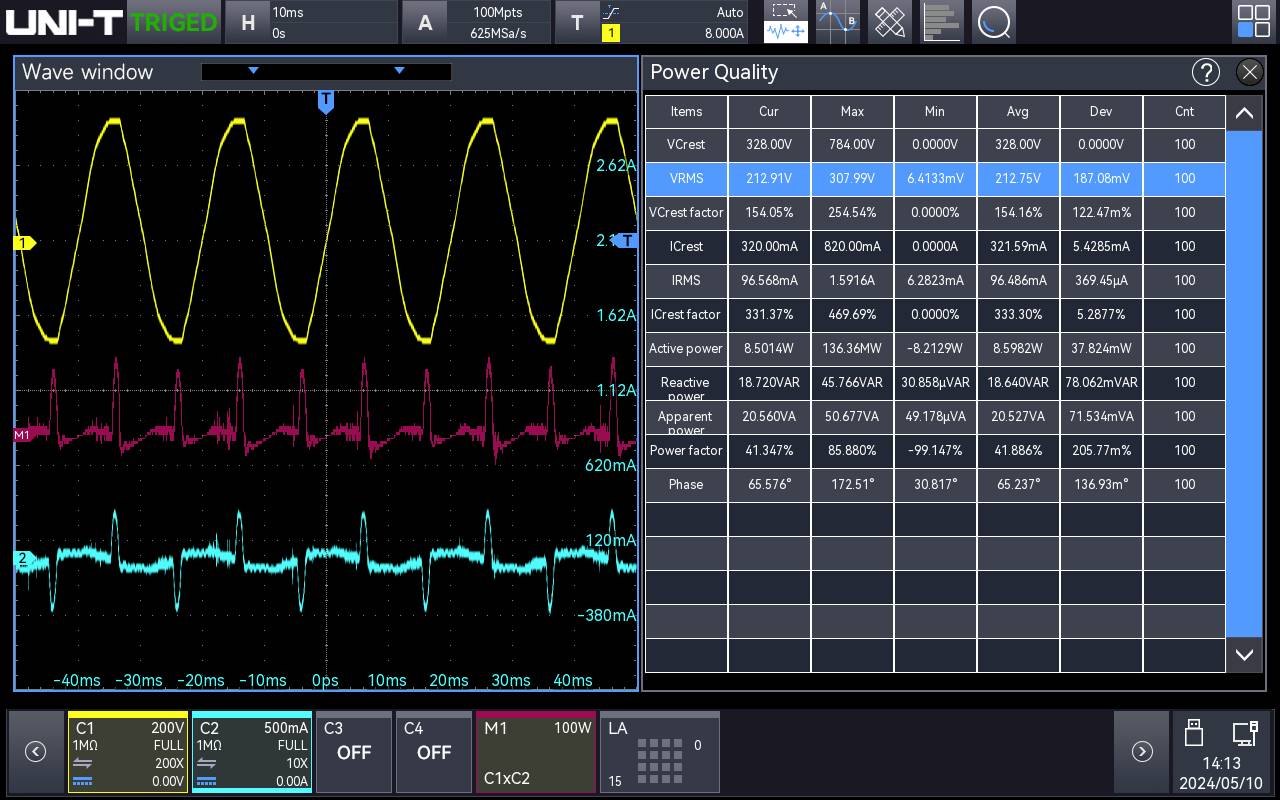Open the histogram analysis icon

[x=942, y=21]
